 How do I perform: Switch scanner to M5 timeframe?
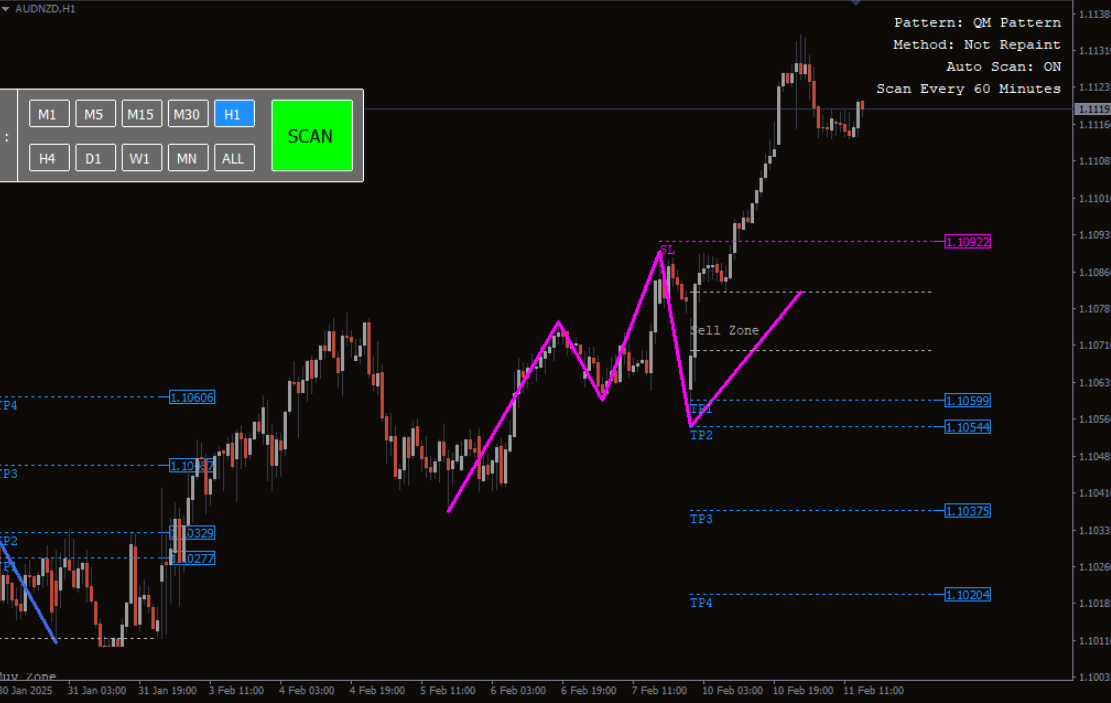[95, 114]
